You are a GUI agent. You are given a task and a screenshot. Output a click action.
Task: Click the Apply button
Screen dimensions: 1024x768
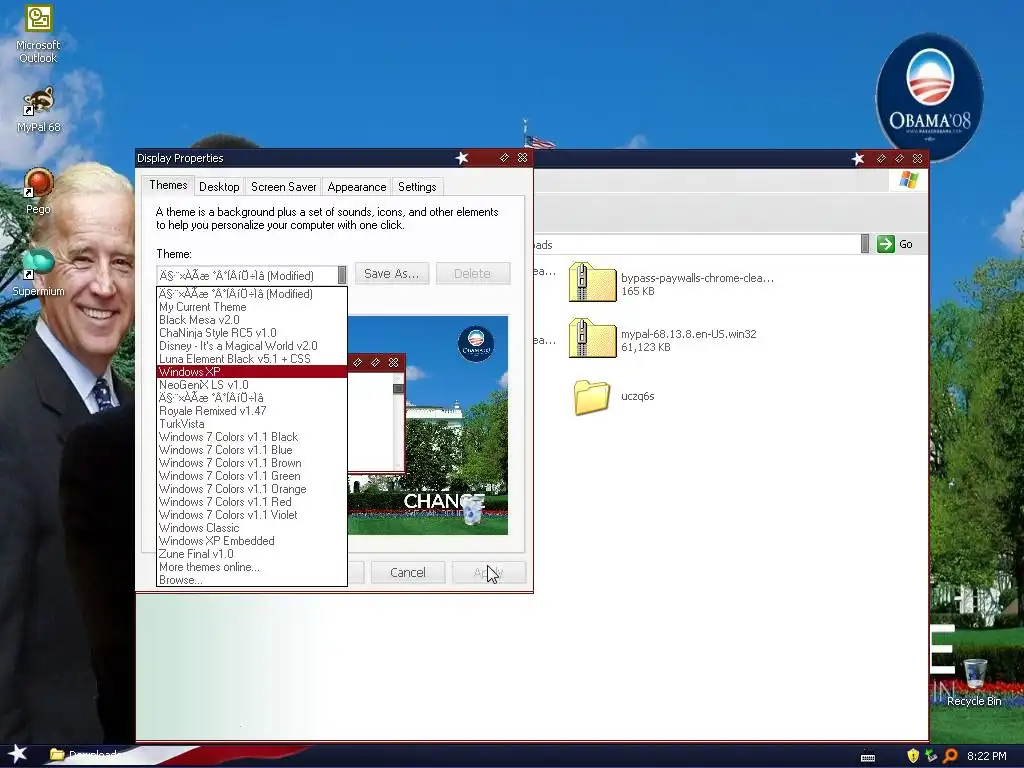click(488, 572)
